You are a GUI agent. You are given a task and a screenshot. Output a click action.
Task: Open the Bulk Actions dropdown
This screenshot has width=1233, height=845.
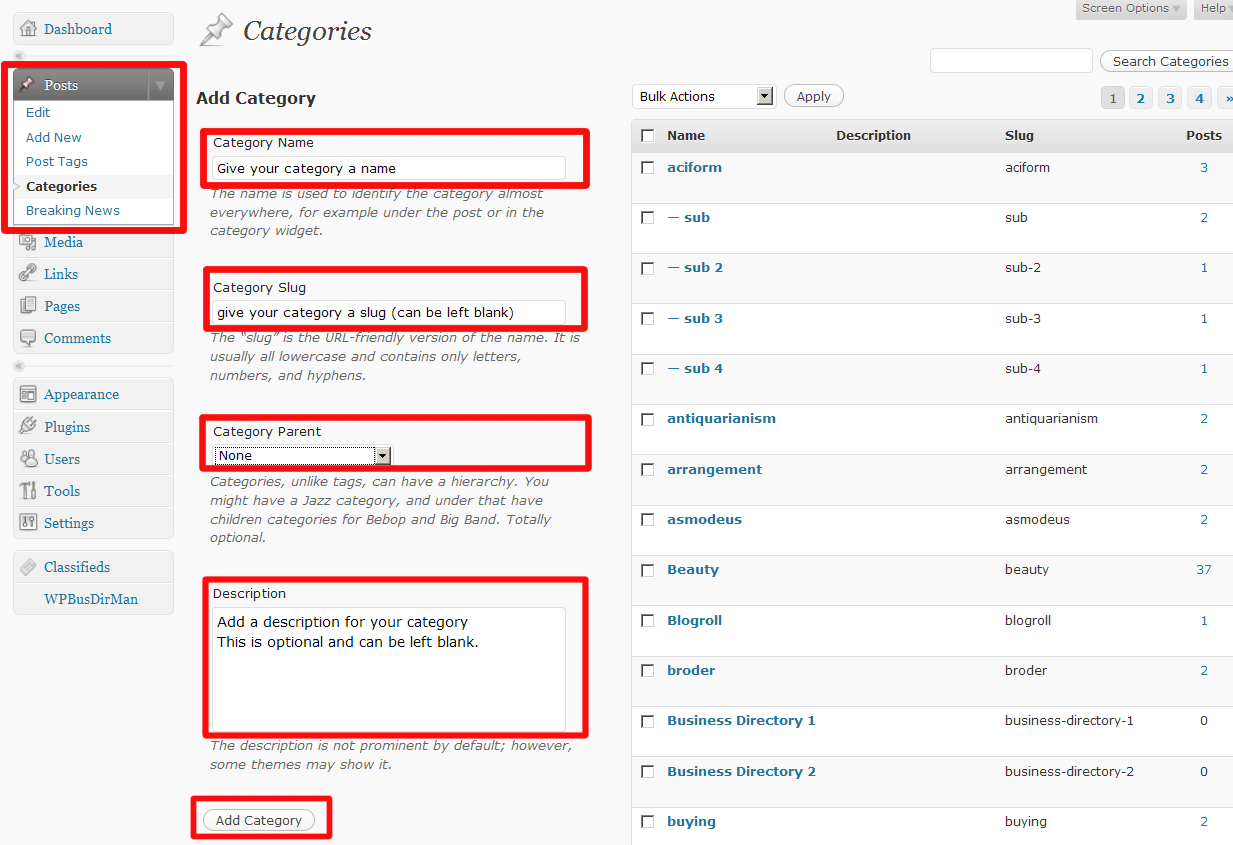(703, 95)
